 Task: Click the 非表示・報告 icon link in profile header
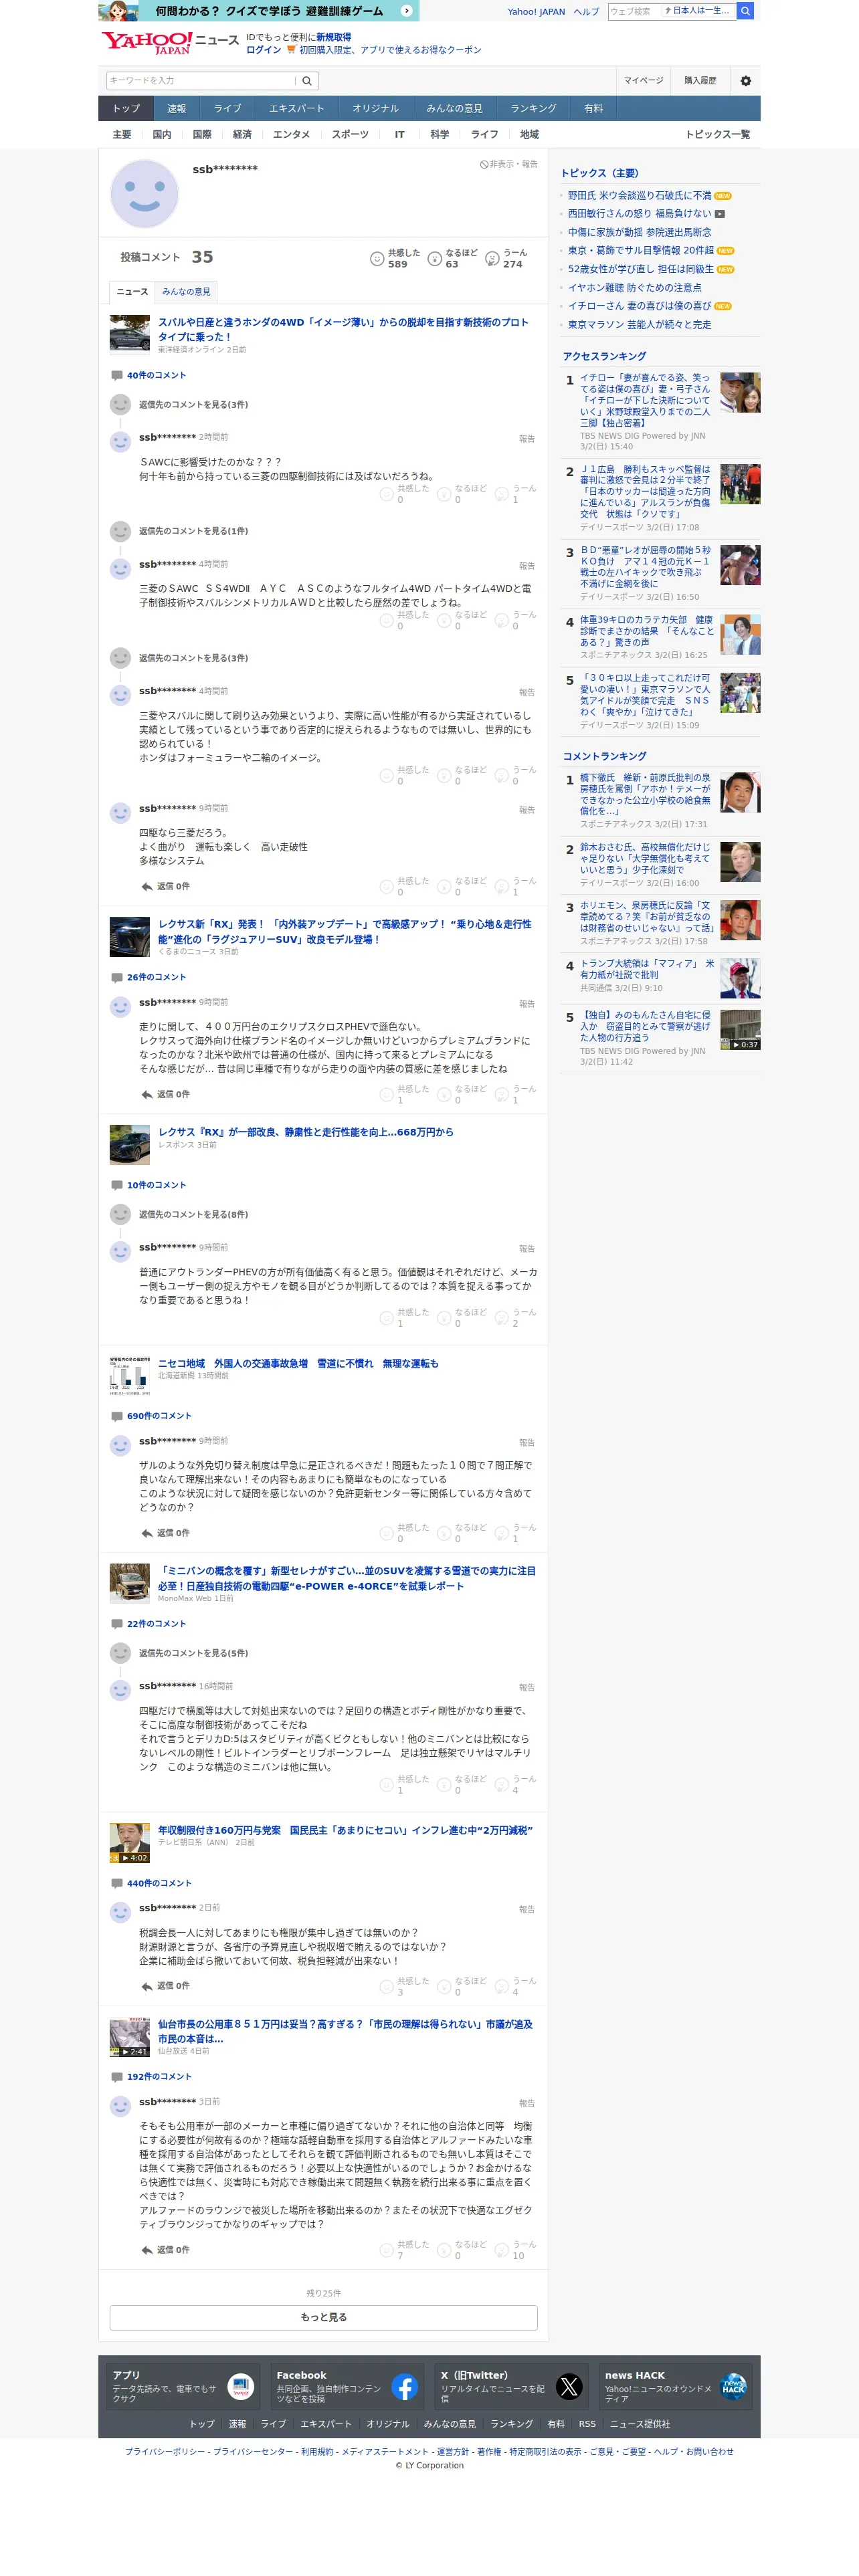(509, 164)
